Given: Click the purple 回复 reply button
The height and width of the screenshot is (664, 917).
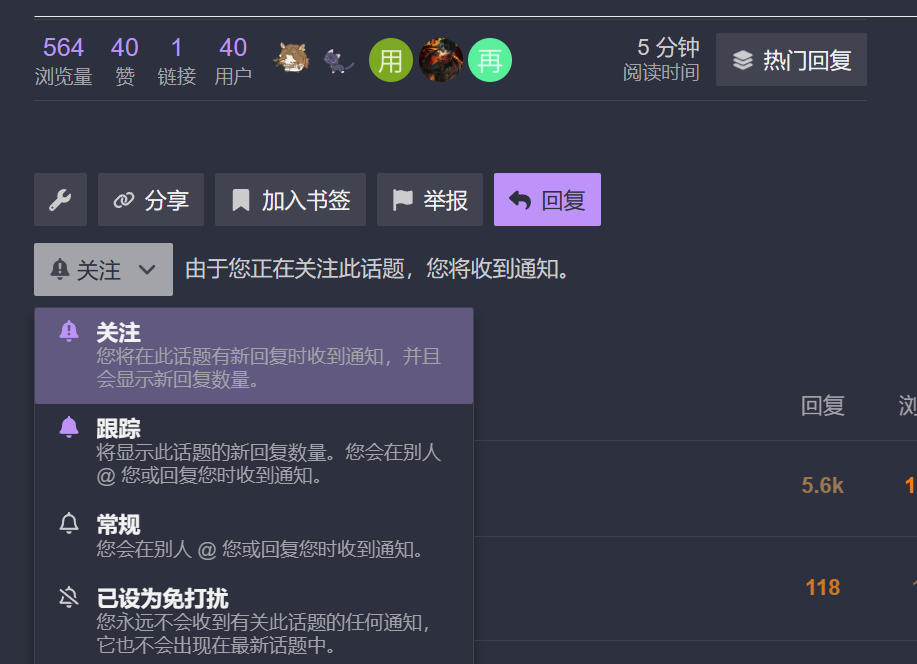Looking at the screenshot, I should (x=547, y=199).
